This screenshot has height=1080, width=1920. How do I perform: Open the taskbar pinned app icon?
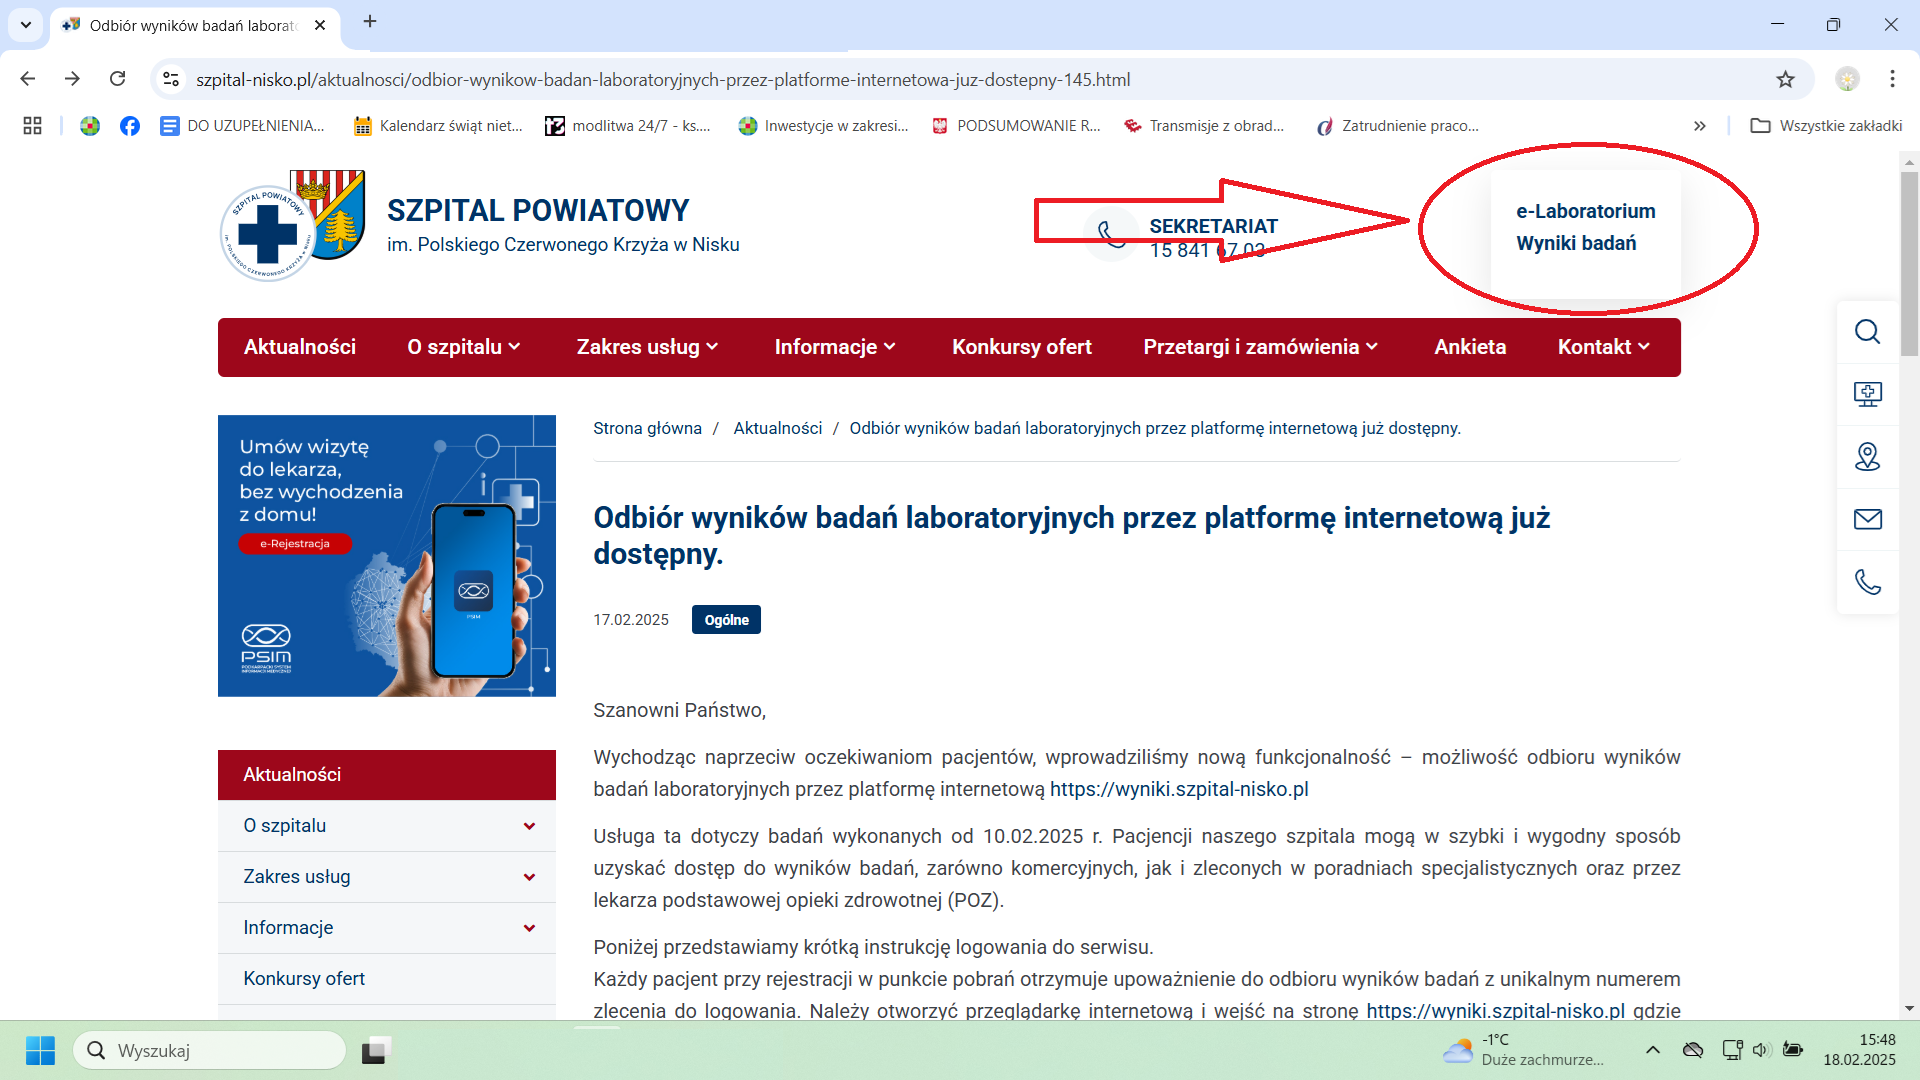click(375, 1051)
